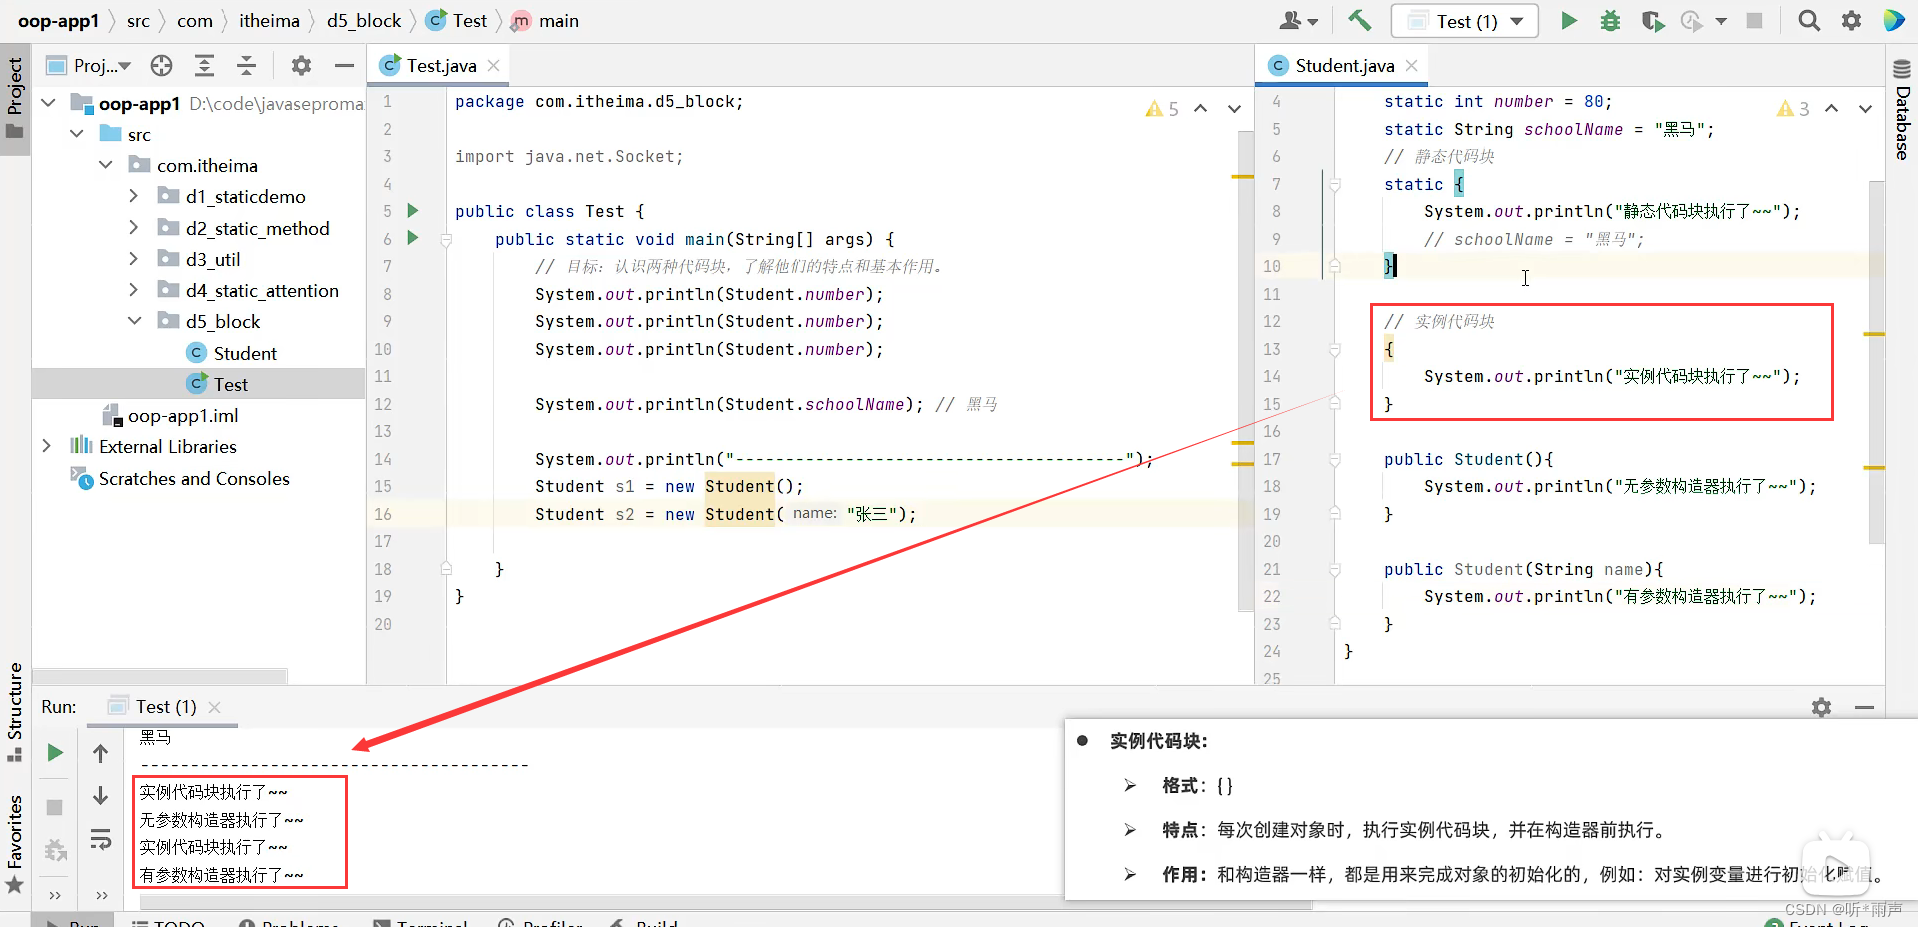Click the stop square in the top toolbar
This screenshot has height=927, width=1918.
pyautogui.click(x=1754, y=20)
